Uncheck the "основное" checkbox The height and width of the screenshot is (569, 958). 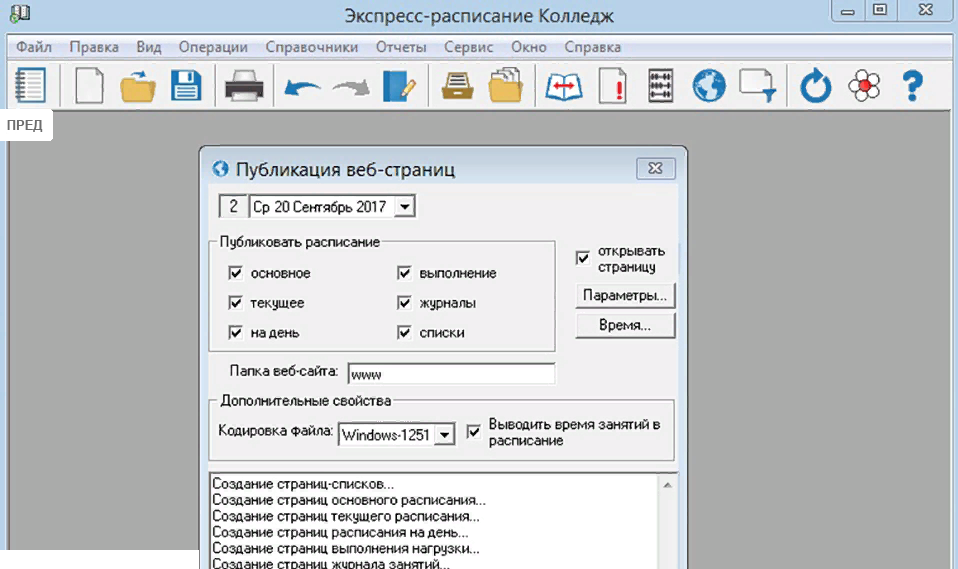[236, 273]
